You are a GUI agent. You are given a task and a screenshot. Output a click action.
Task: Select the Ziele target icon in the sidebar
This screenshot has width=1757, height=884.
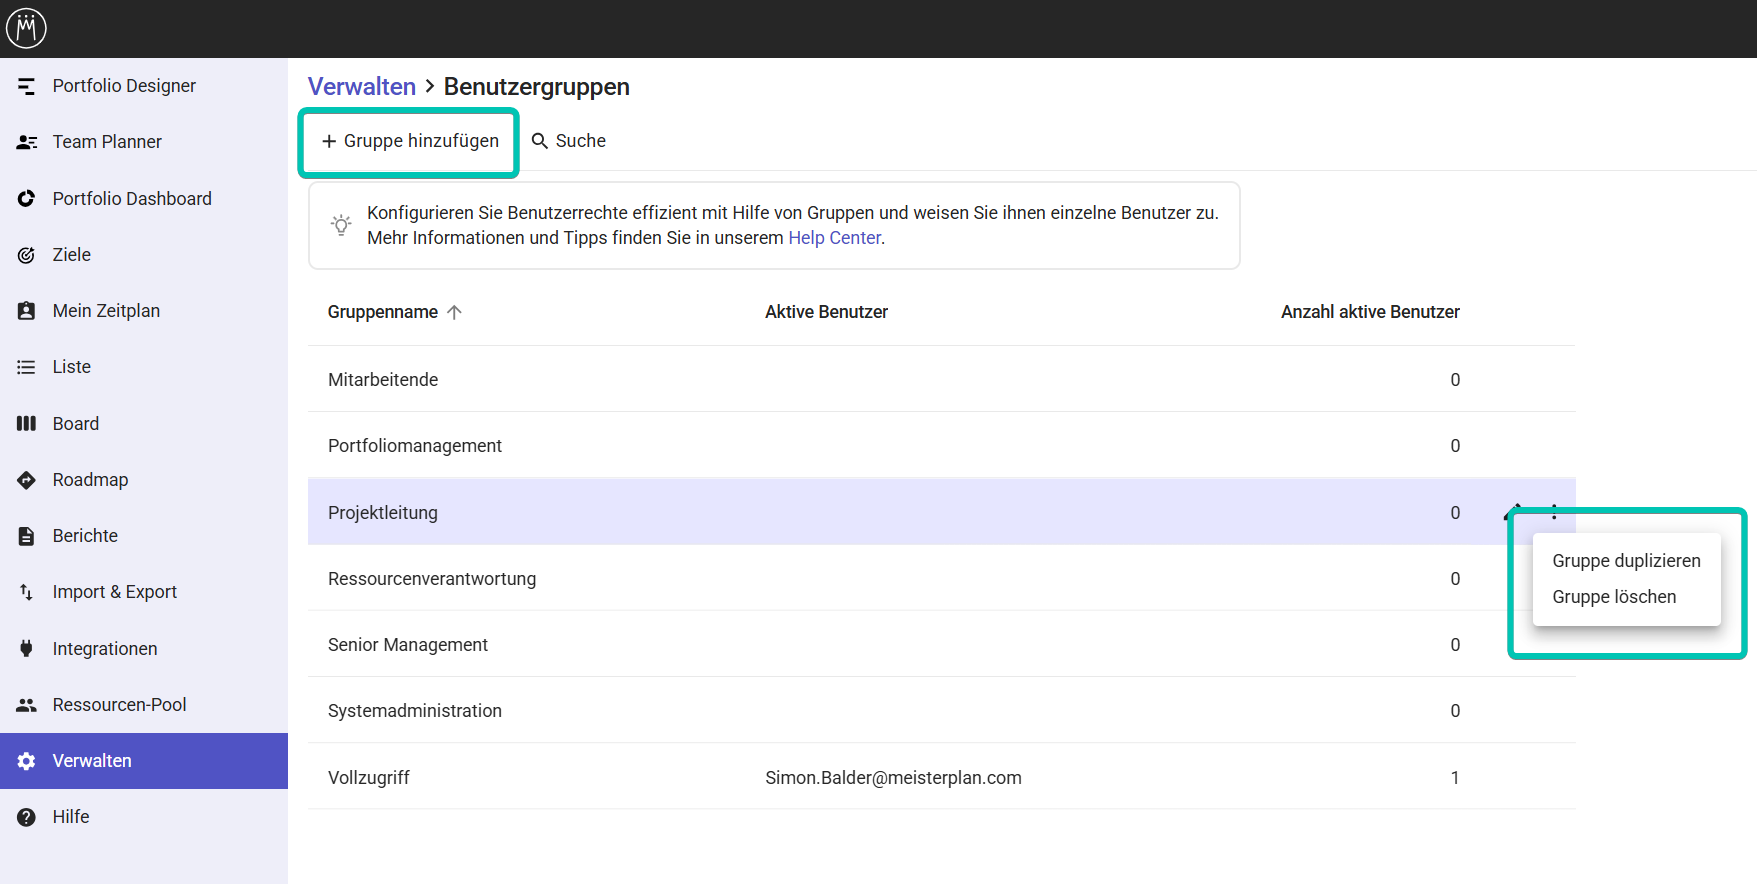[x=27, y=255]
